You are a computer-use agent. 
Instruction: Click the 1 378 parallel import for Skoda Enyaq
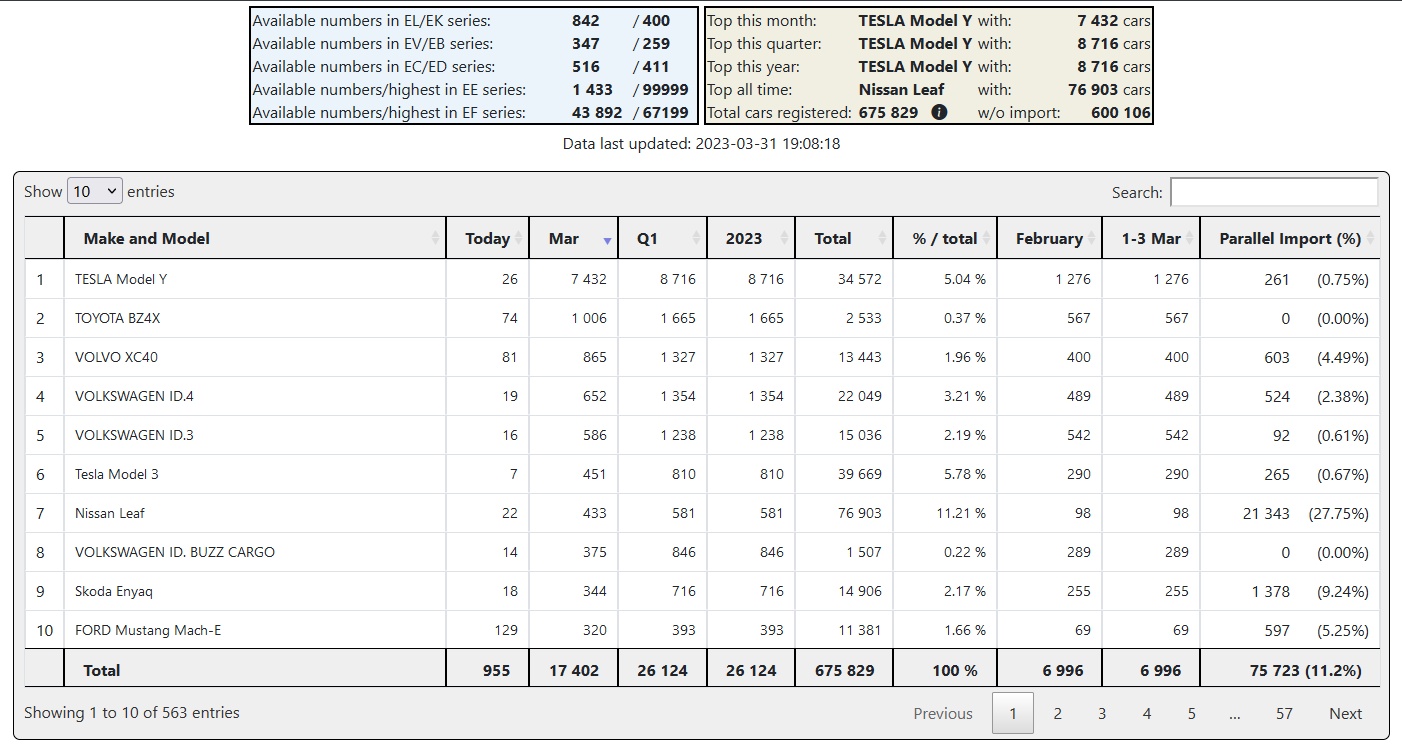tap(1270, 591)
